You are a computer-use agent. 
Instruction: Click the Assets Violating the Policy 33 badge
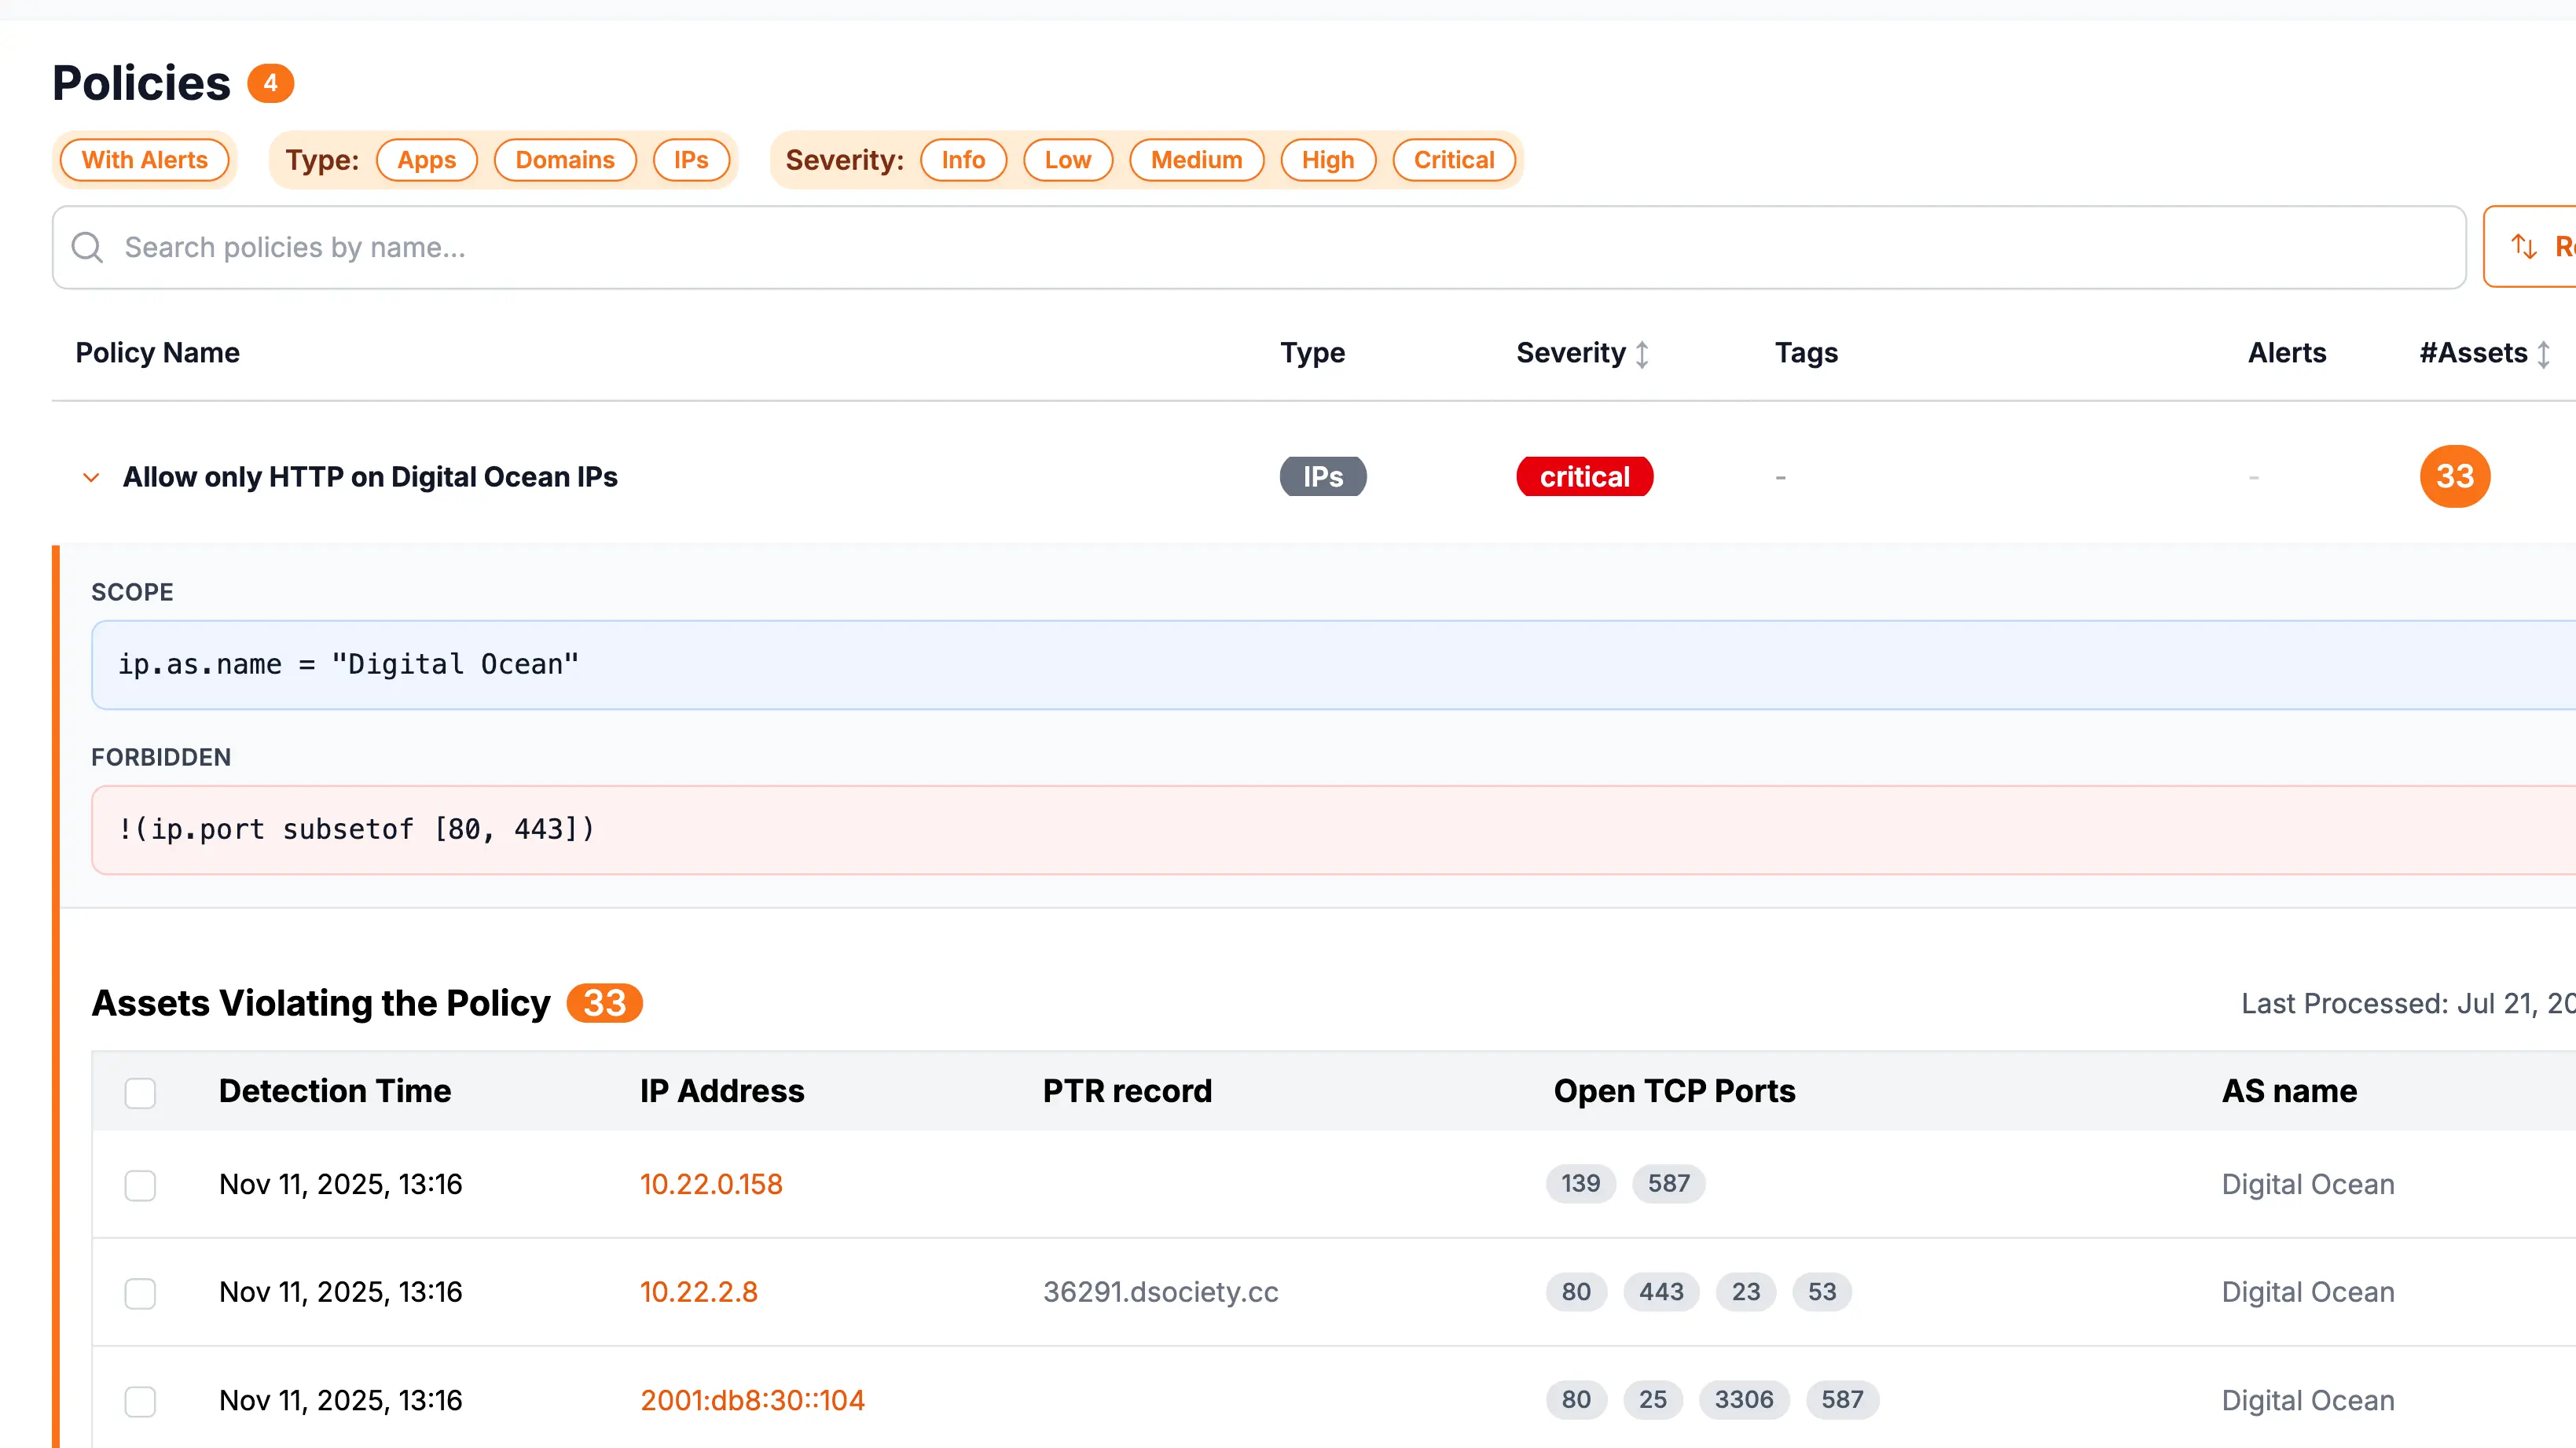[604, 1003]
